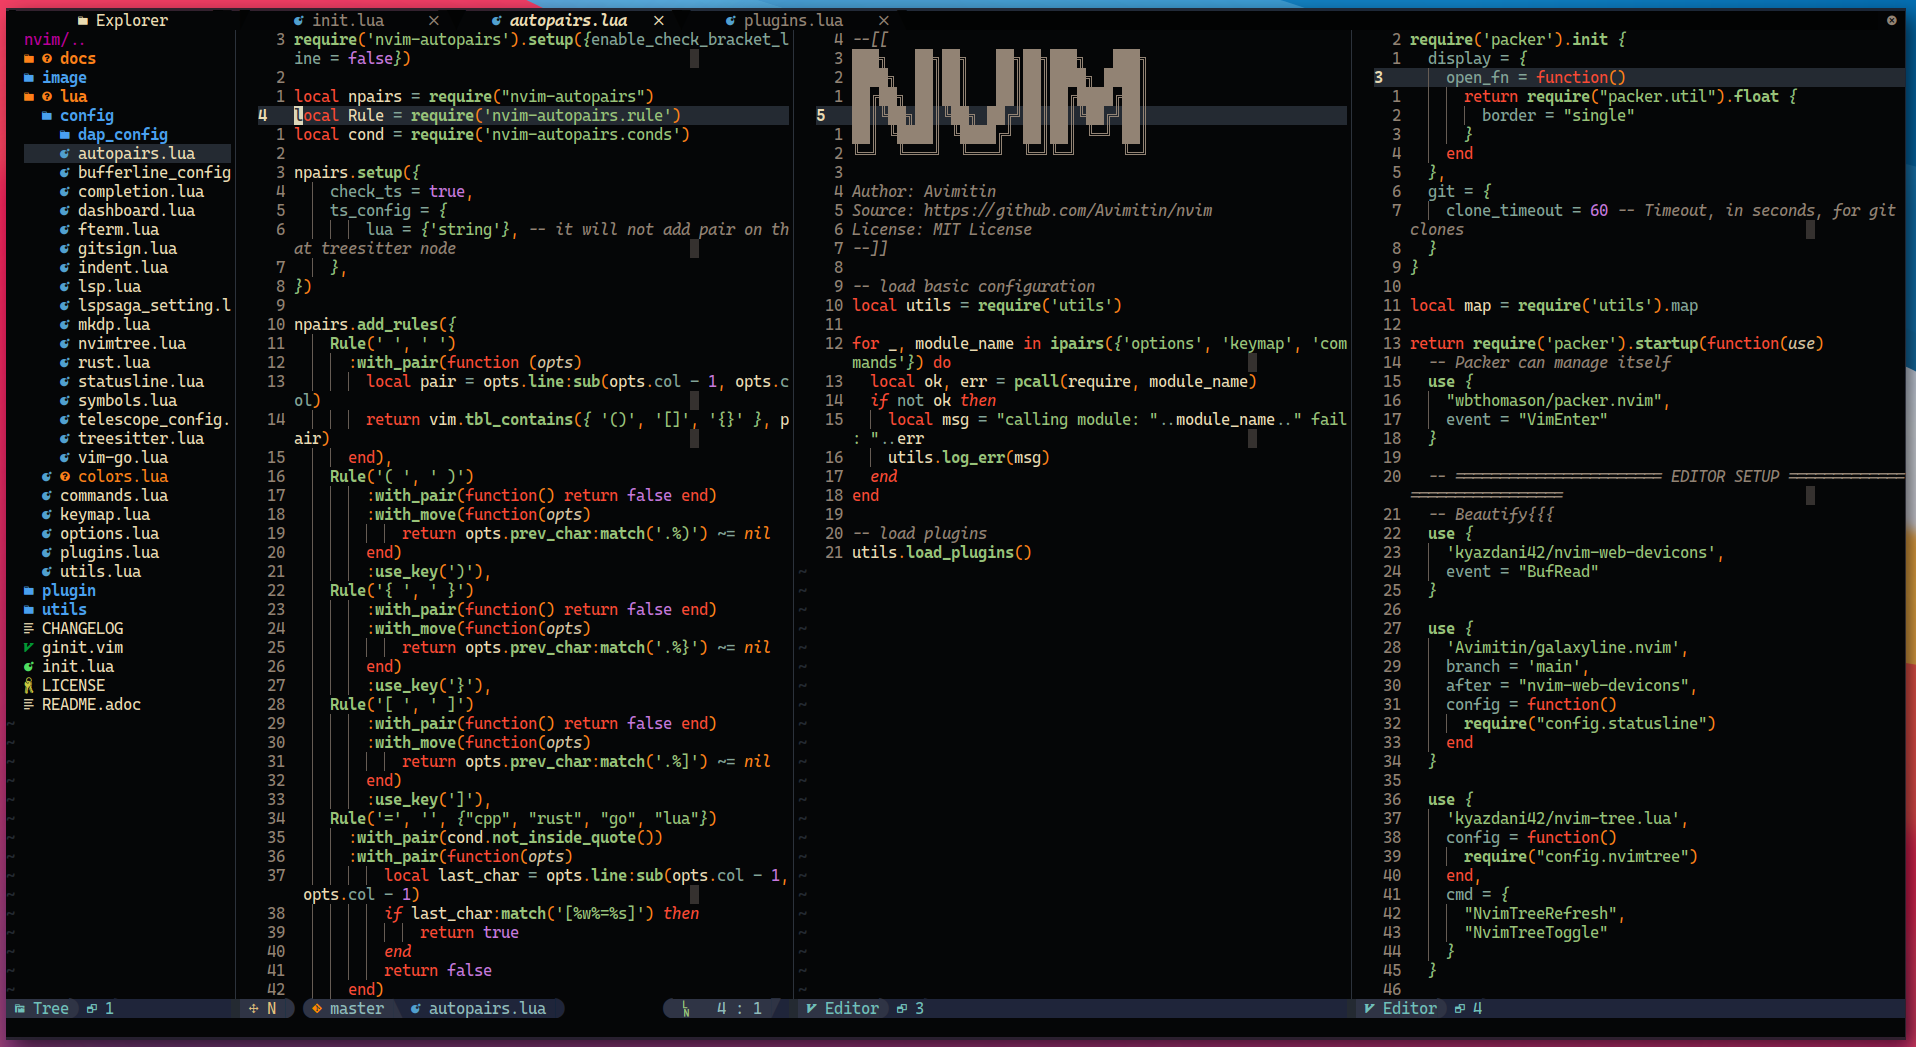
Task: Click the lua icon beside lsp.lua
Action: click(65, 286)
